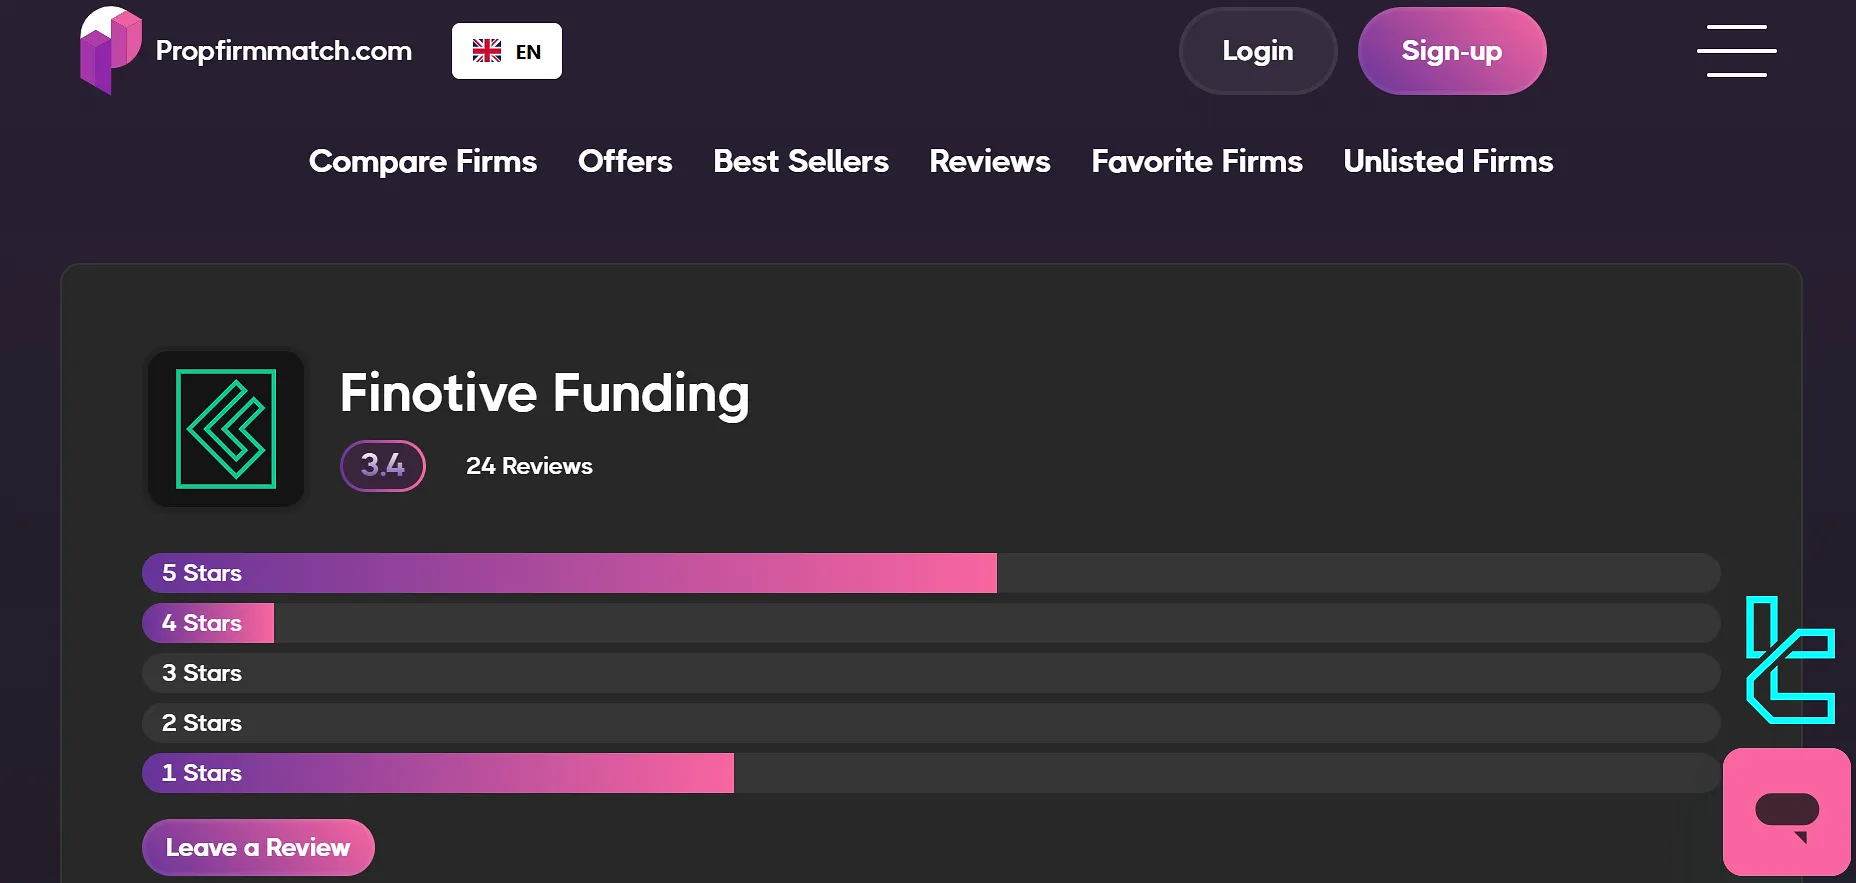Click the cyan floating logo icon

click(x=1789, y=660)
